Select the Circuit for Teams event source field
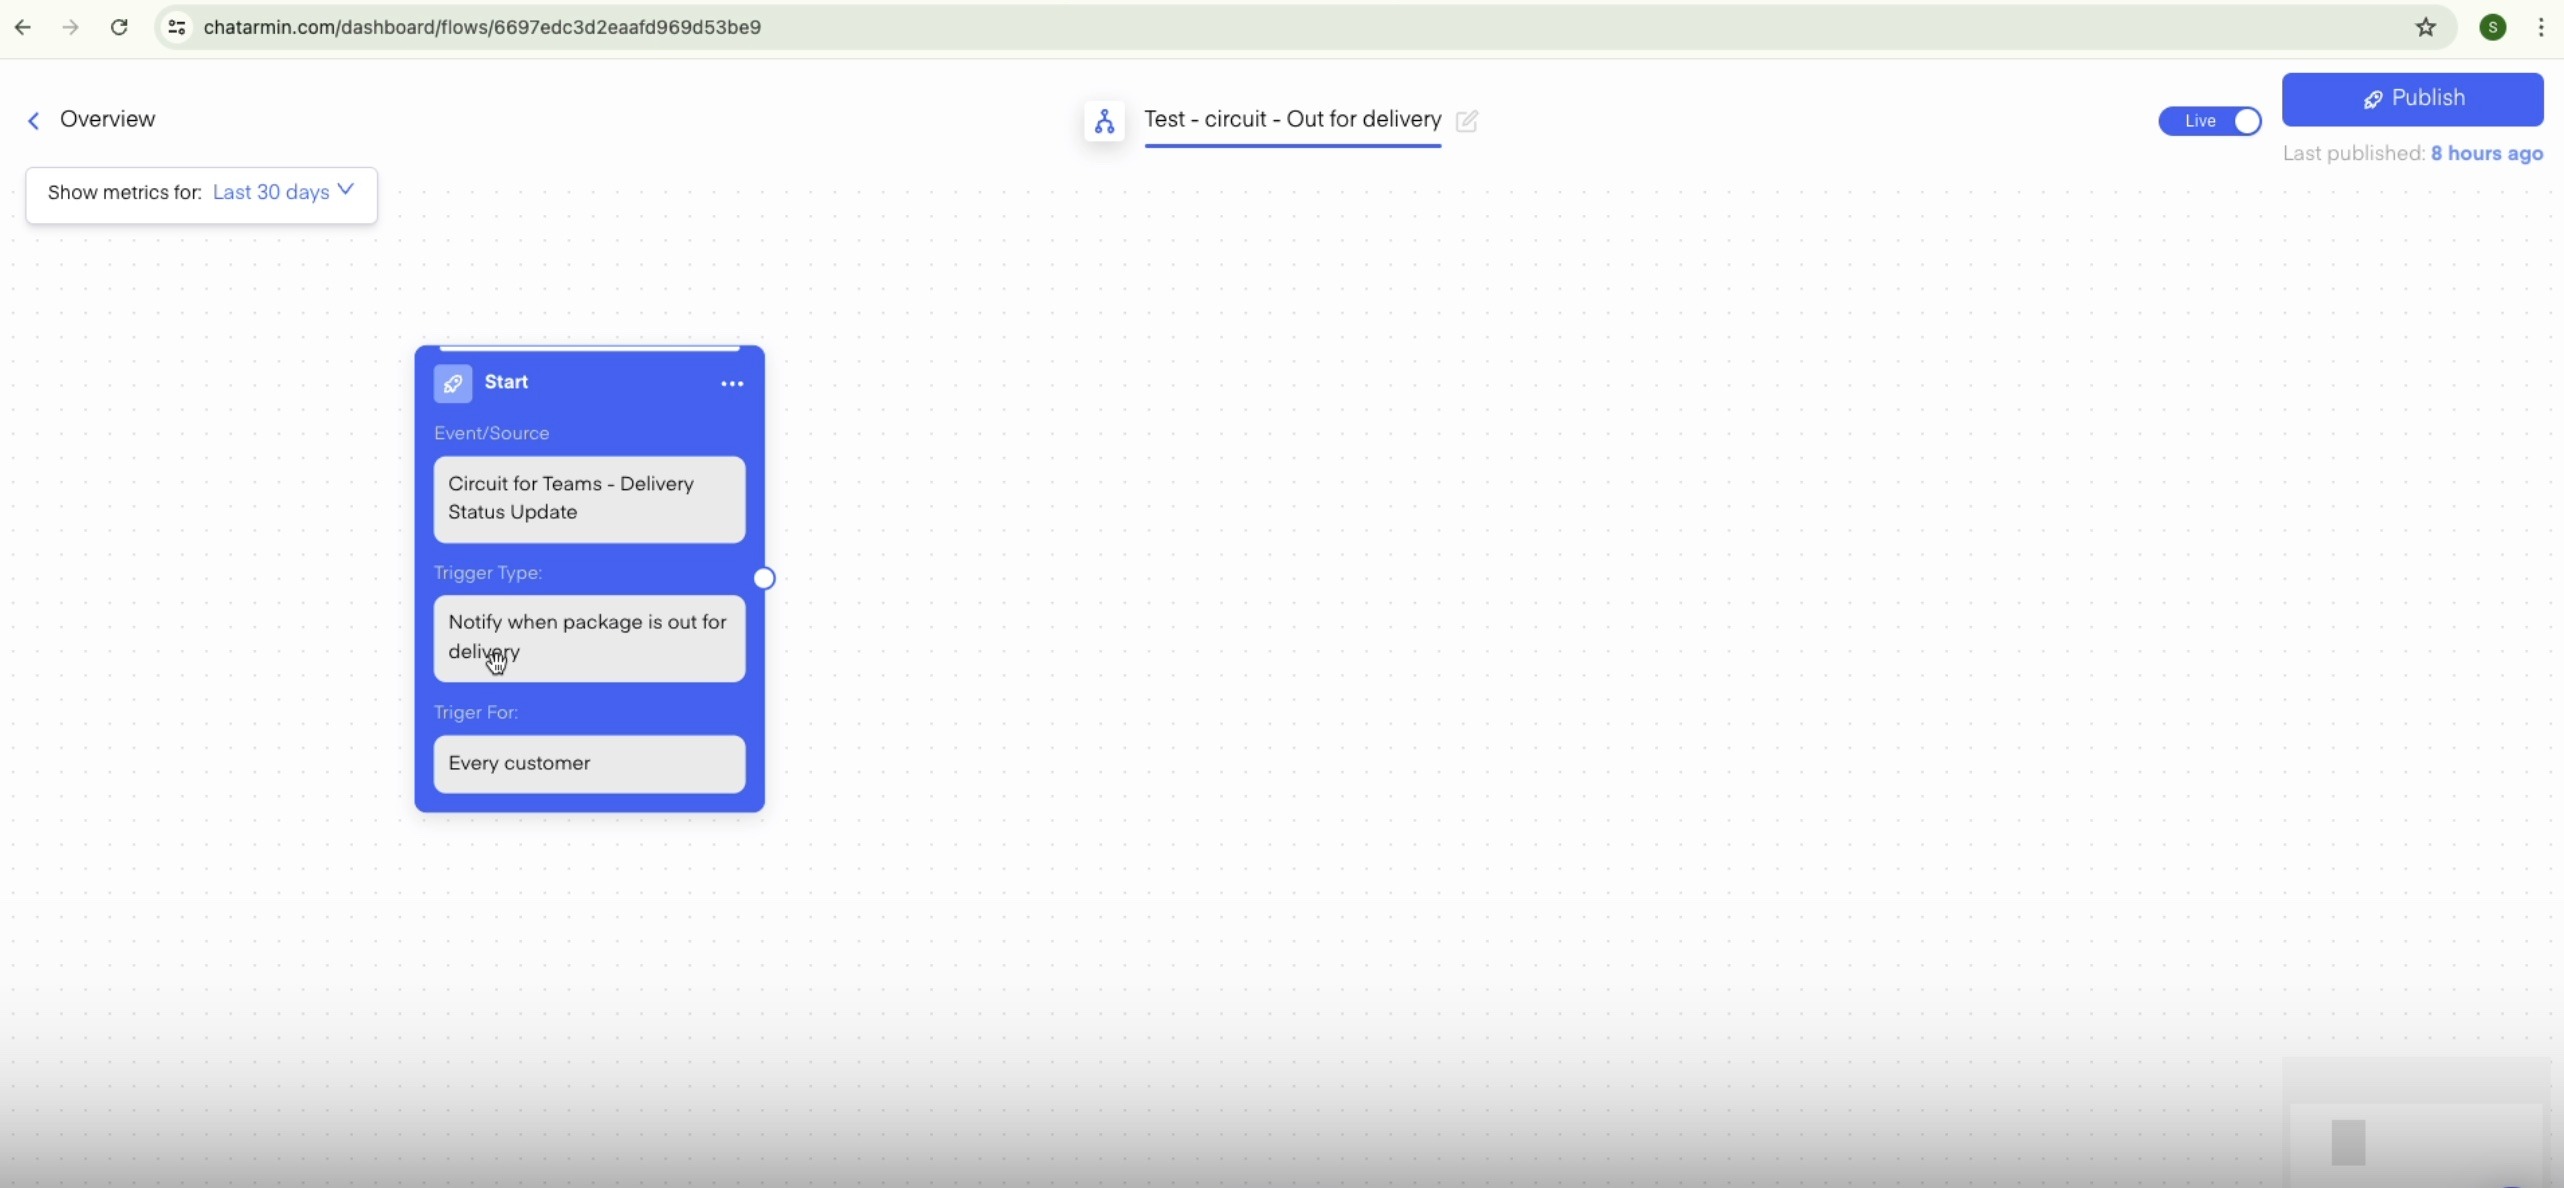This screenshot has height=1188, width=2564. pos(589,499)
